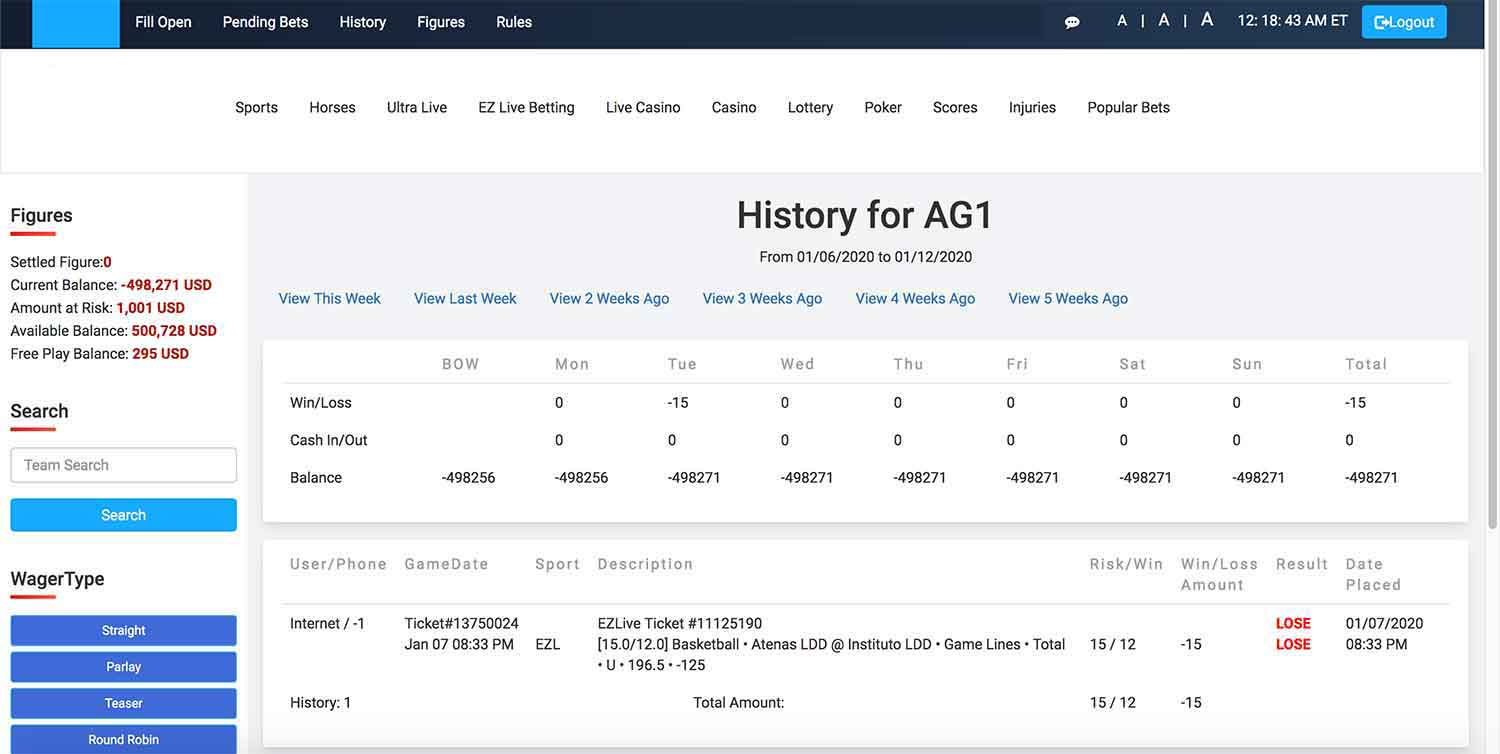
Task: Filter wagers by Parlay type
Action: tap(123, 666)
